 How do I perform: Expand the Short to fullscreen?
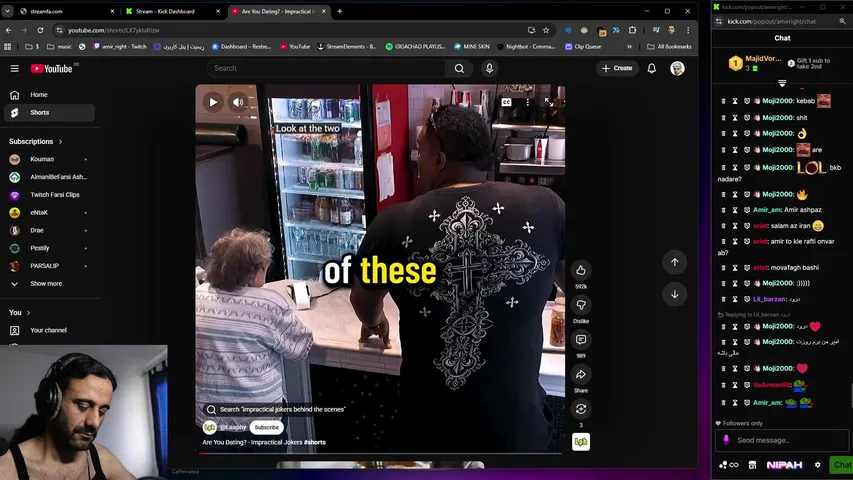tap(549, 102)
